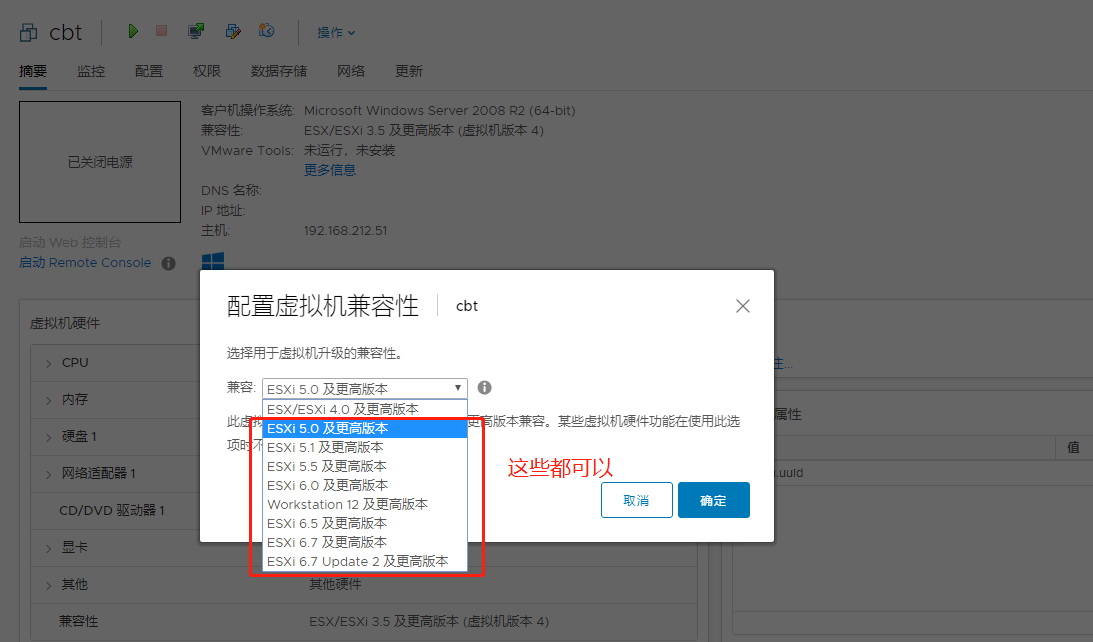
Task: Expand the 网络适配器 1 row
Action: click(x=49, y=474)
